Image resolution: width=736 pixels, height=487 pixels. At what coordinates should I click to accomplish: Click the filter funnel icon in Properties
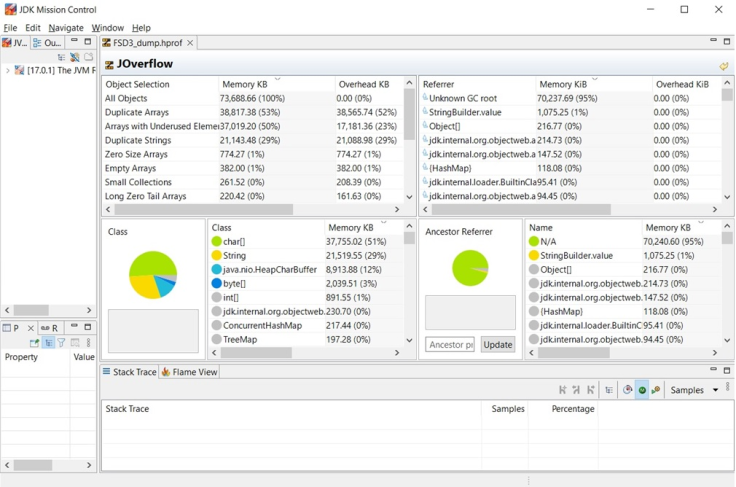point(61,343)
